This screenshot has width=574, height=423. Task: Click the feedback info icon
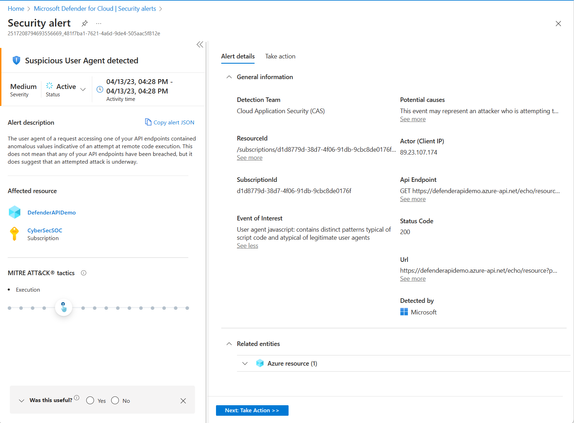[77, 398]
